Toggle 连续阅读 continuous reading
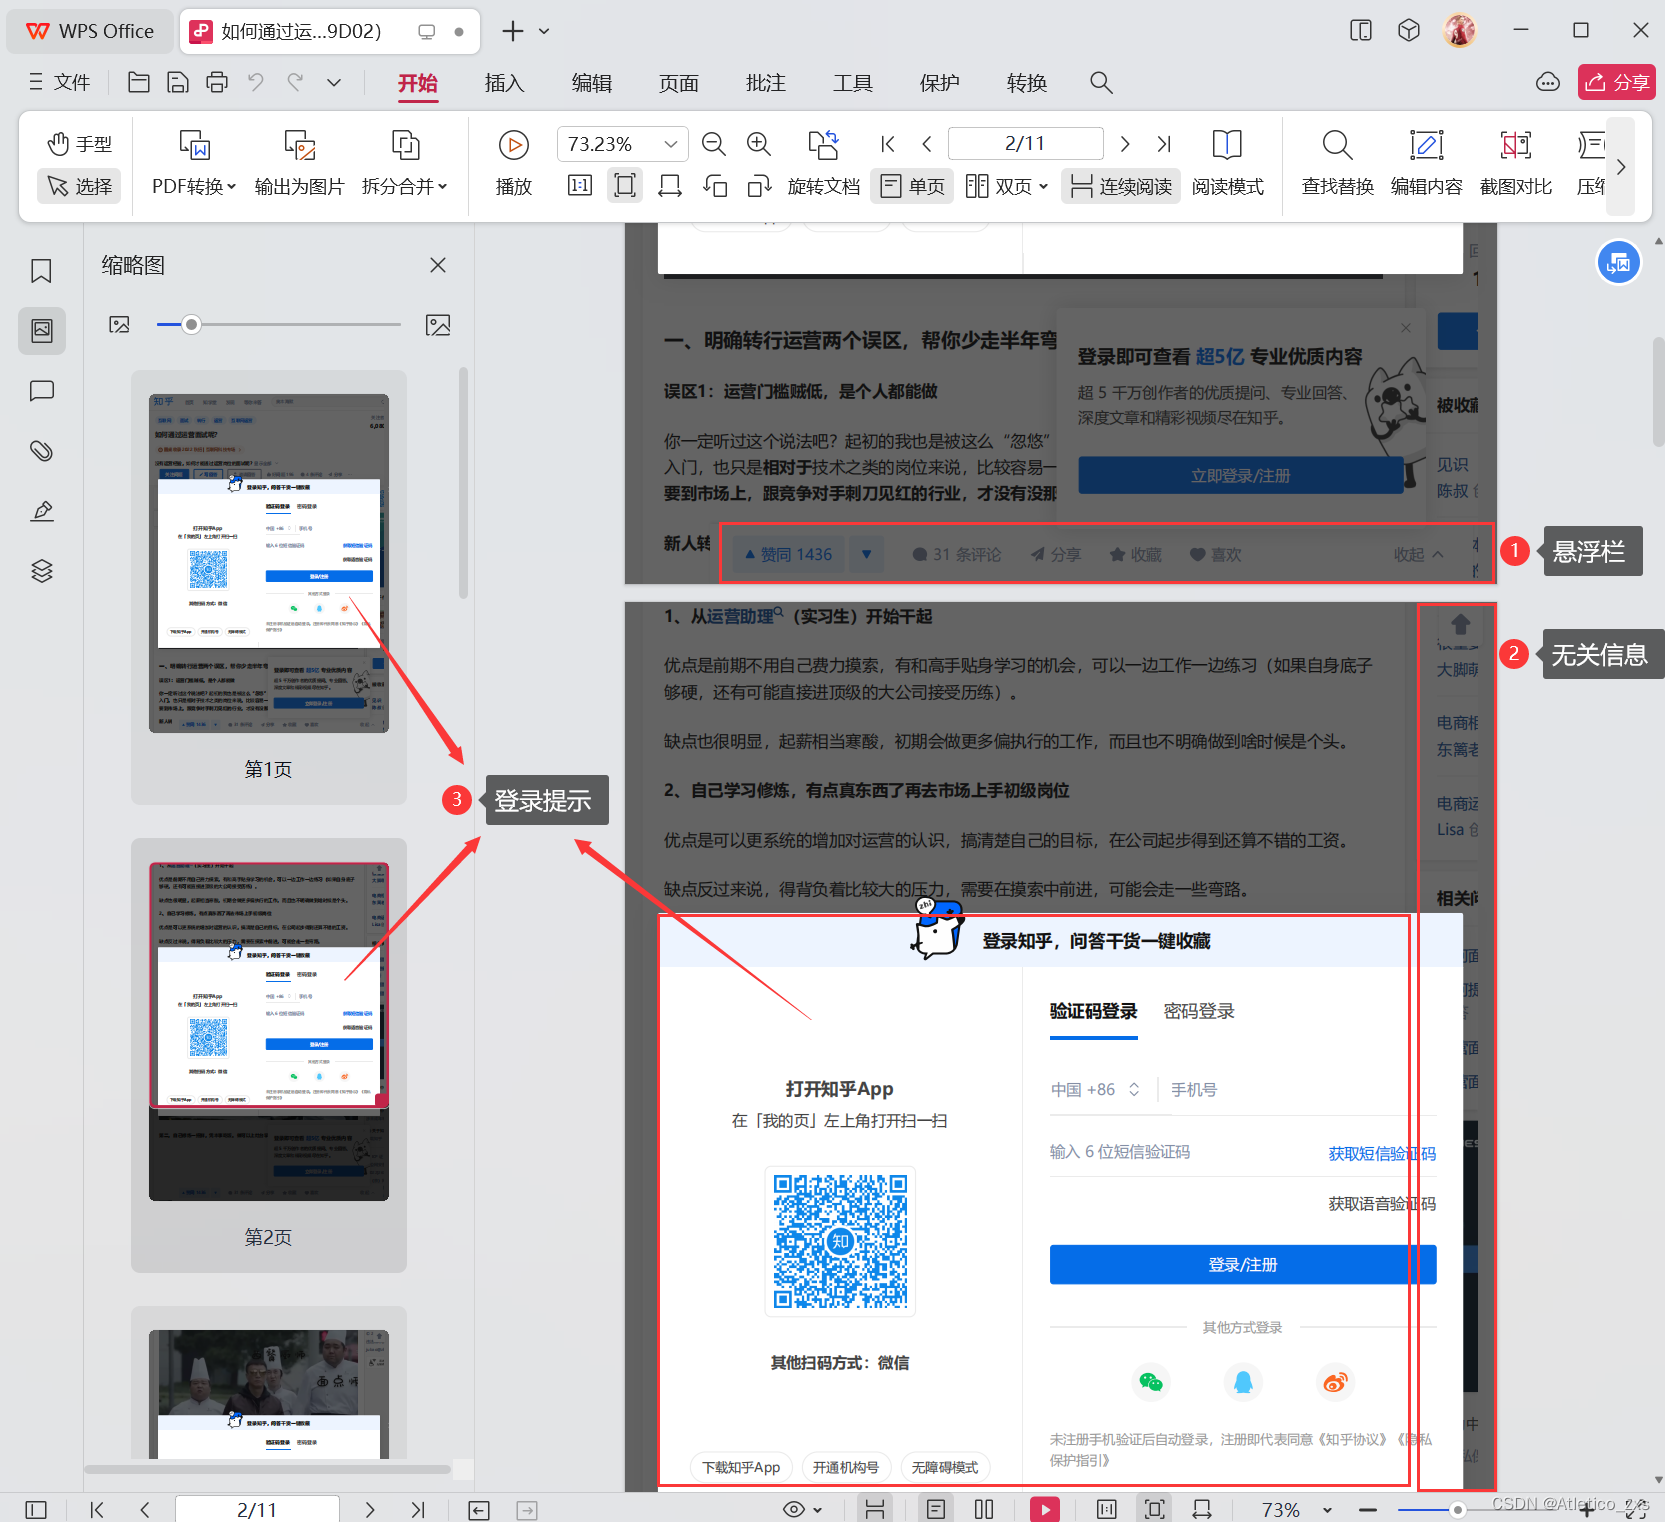The image size is (1665, 1522). [x=1121, y=186]
